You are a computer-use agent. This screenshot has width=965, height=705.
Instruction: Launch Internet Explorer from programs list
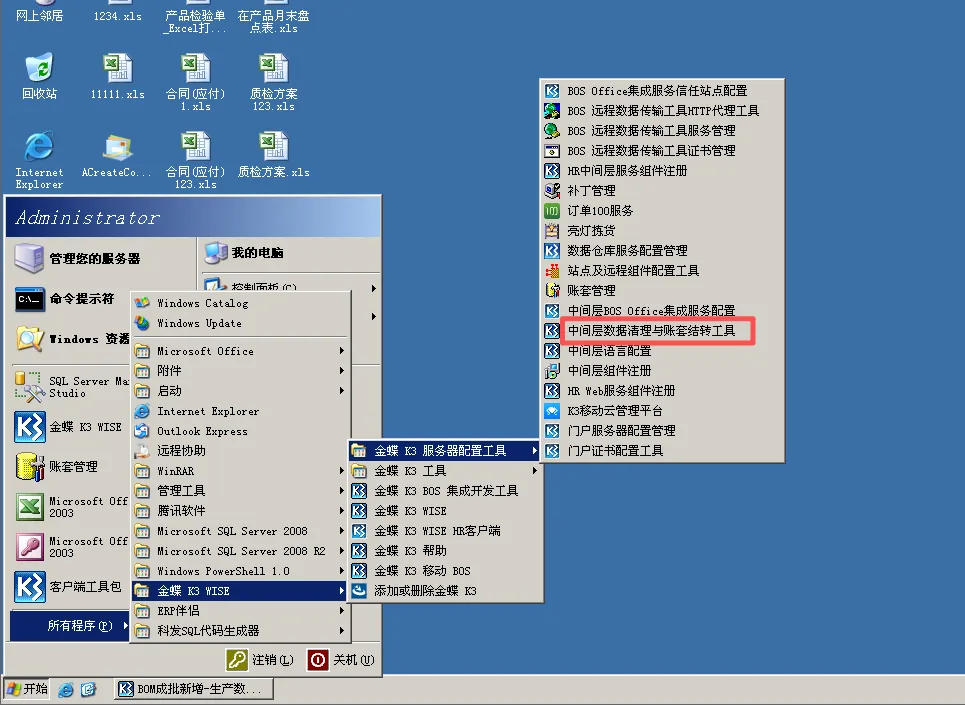[x=207, y=411]
